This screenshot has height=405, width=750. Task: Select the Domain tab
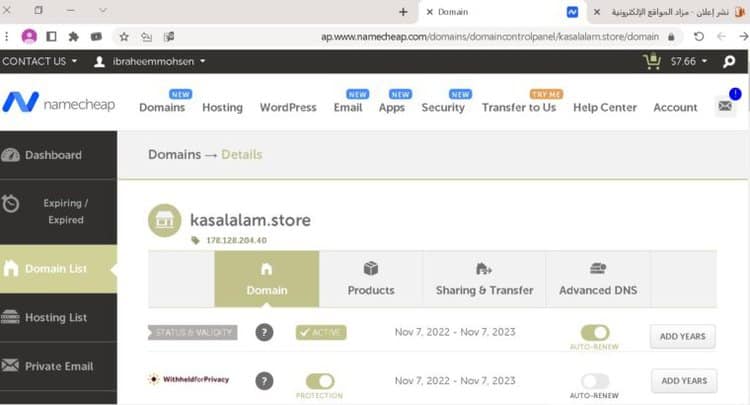pos(267,279)
